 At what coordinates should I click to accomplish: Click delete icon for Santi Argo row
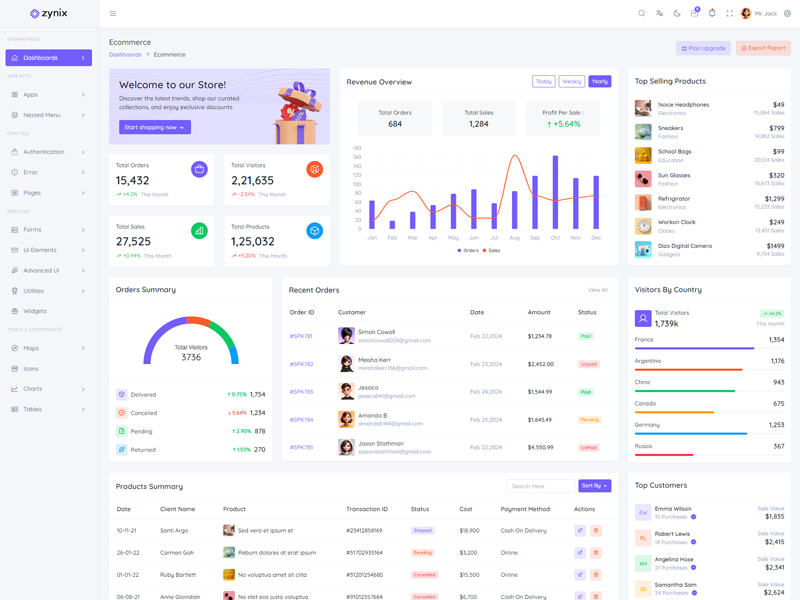[x=596, y=531]
